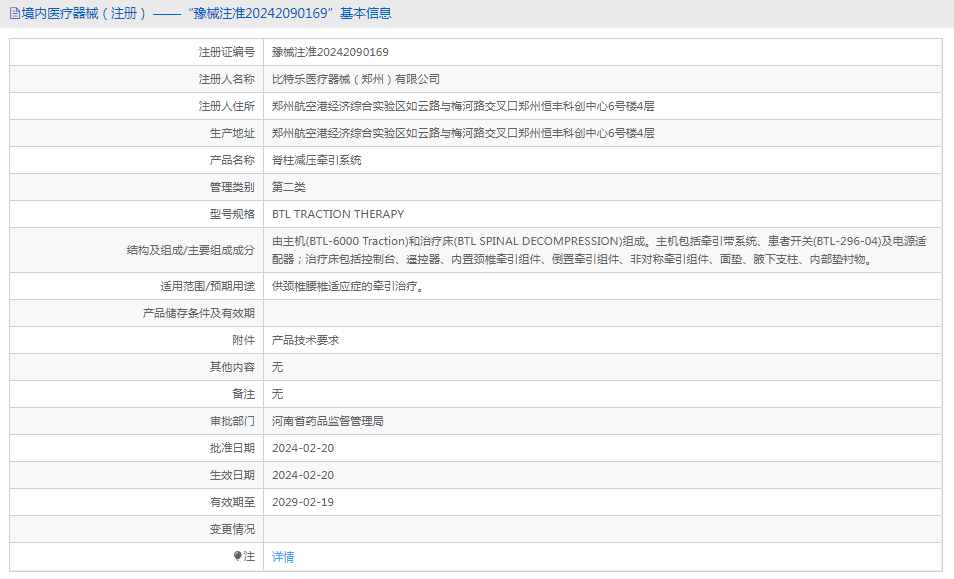Image resolution: width=954 pixels, height=579 pixels.
Task: Select the 批准日期 value 2024-02-20
Action: pos(303,448)
